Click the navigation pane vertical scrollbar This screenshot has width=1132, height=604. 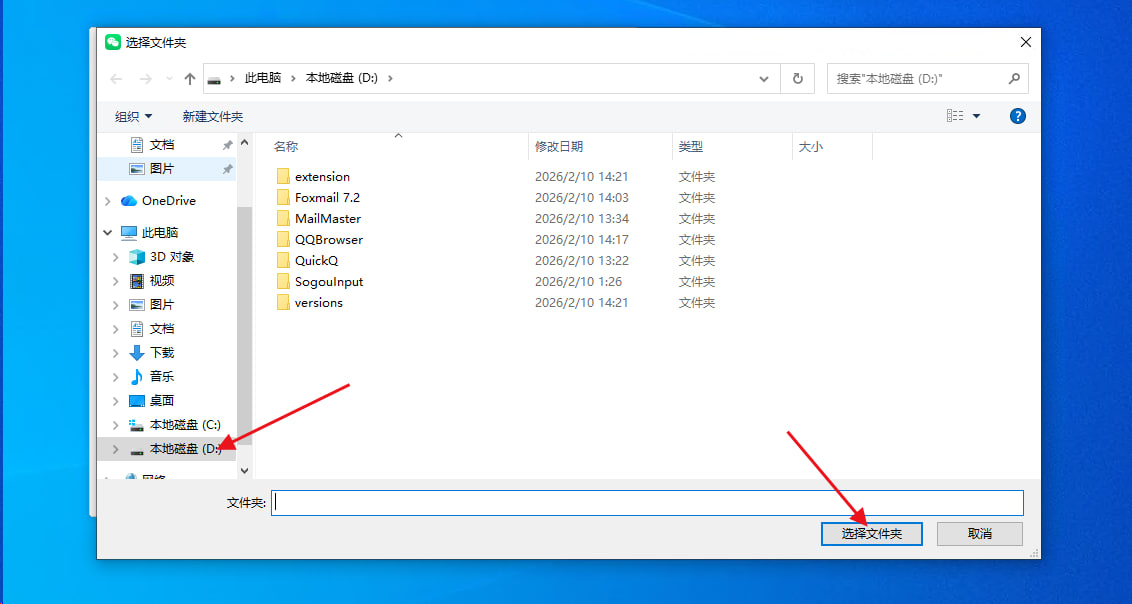245,320
